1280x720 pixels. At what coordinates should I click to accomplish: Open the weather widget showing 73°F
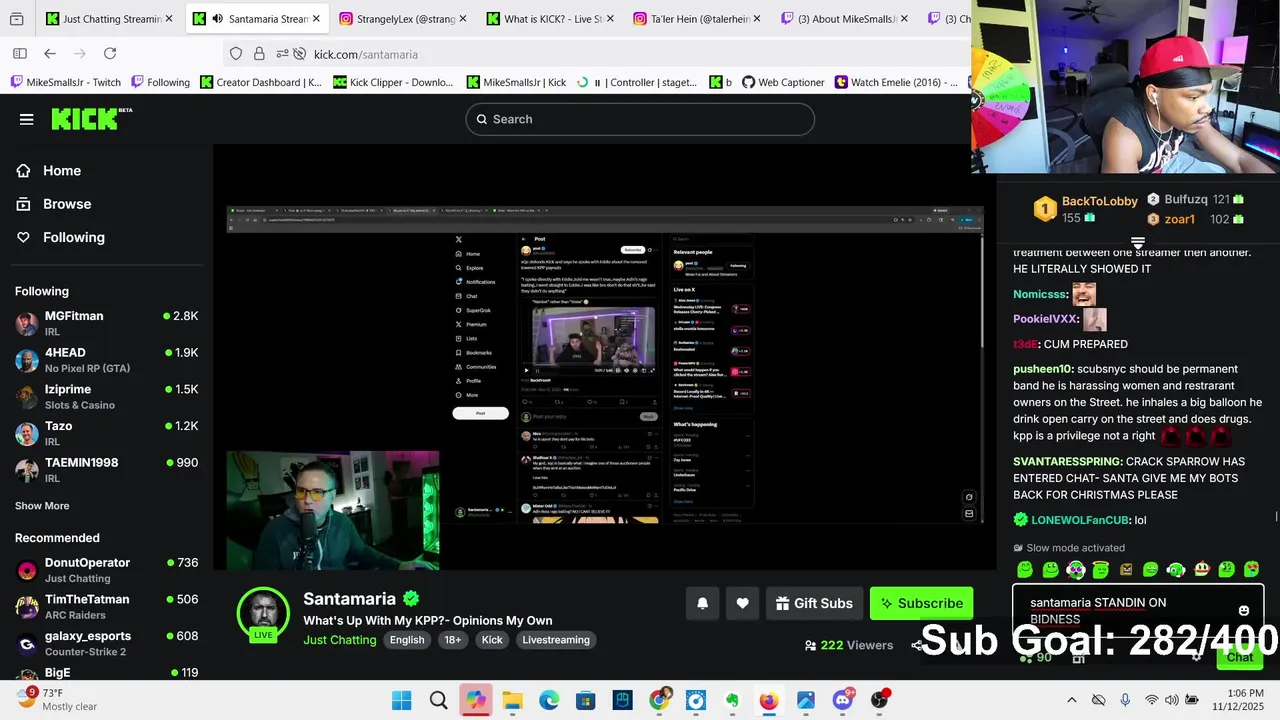[58, 699]
